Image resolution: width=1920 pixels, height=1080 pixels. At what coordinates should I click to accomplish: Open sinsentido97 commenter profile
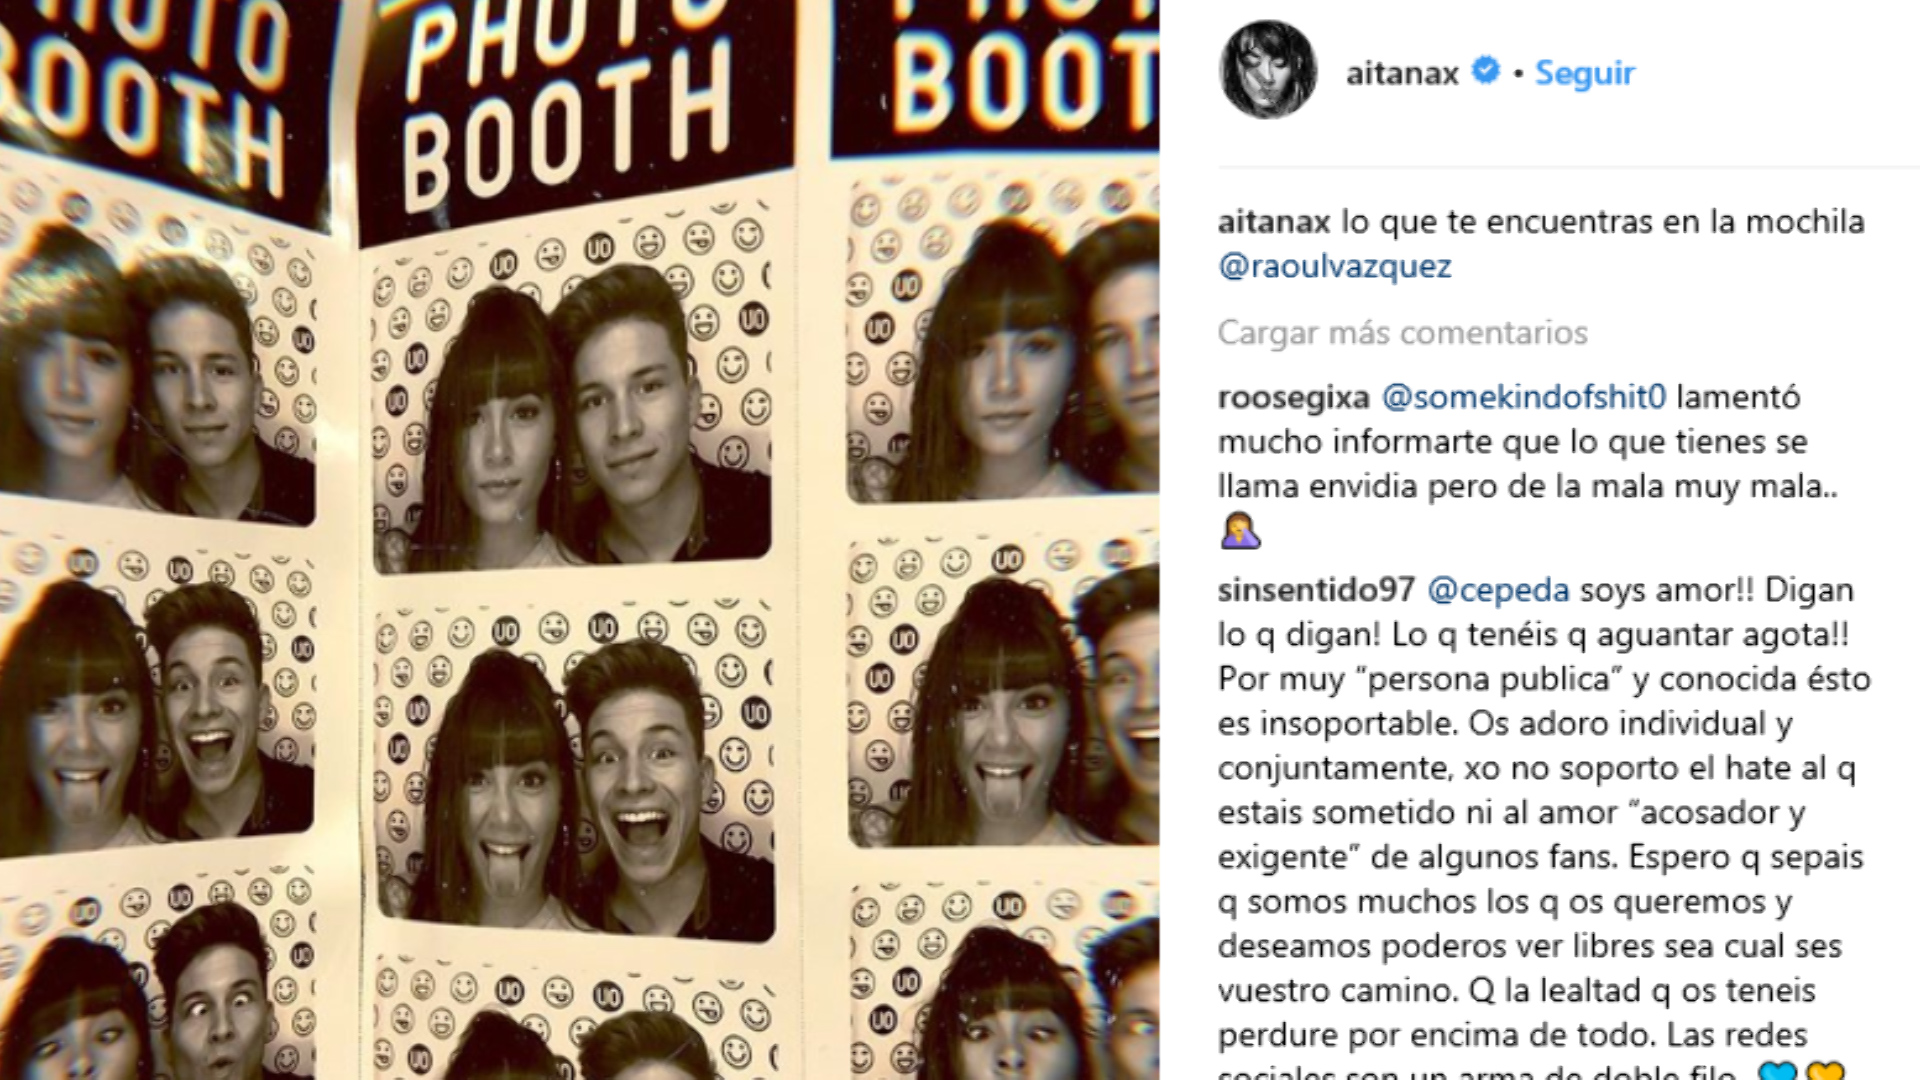tap(1316, 590)
